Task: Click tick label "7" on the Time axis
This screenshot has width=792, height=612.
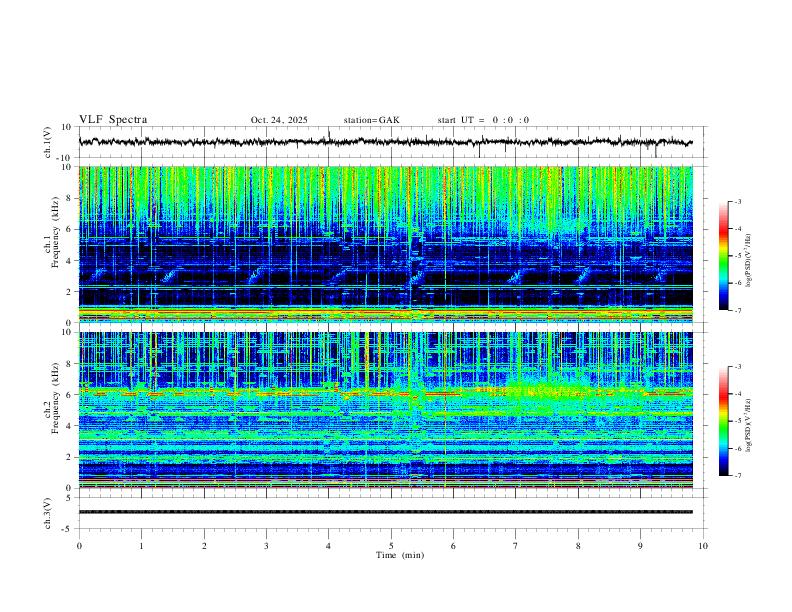Action: 516,546
